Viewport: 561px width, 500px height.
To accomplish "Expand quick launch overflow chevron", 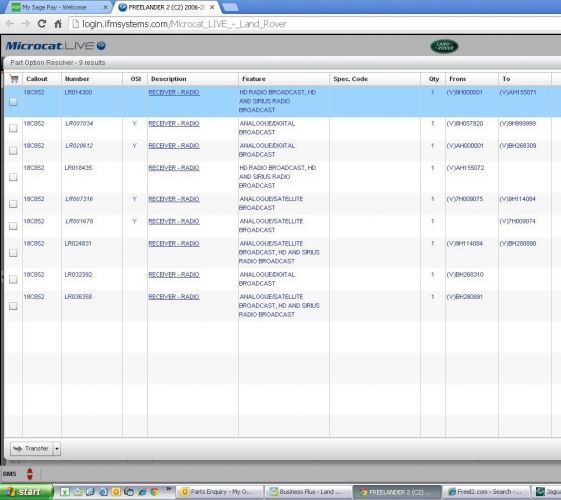I will click(169, 489).
